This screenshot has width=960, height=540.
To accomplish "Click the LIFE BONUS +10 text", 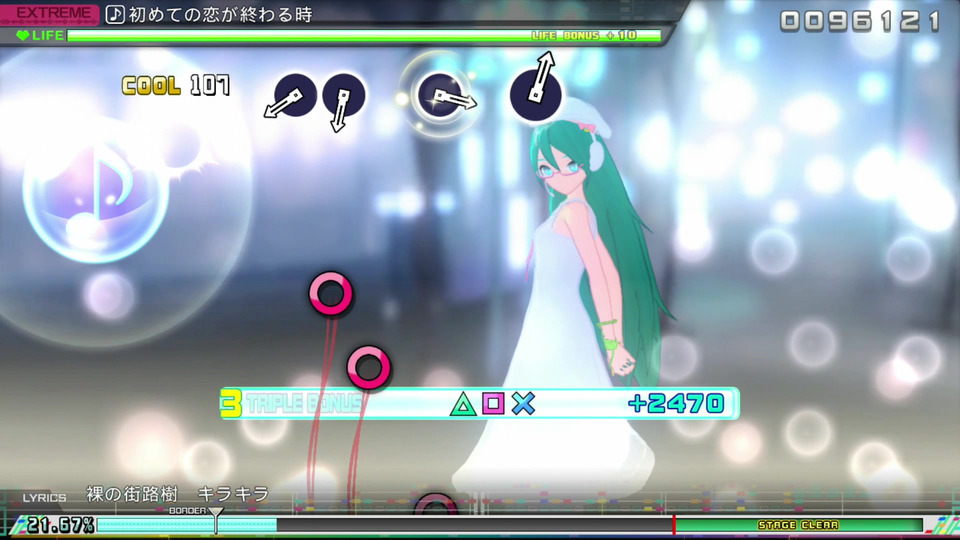I will coord(585,36).
